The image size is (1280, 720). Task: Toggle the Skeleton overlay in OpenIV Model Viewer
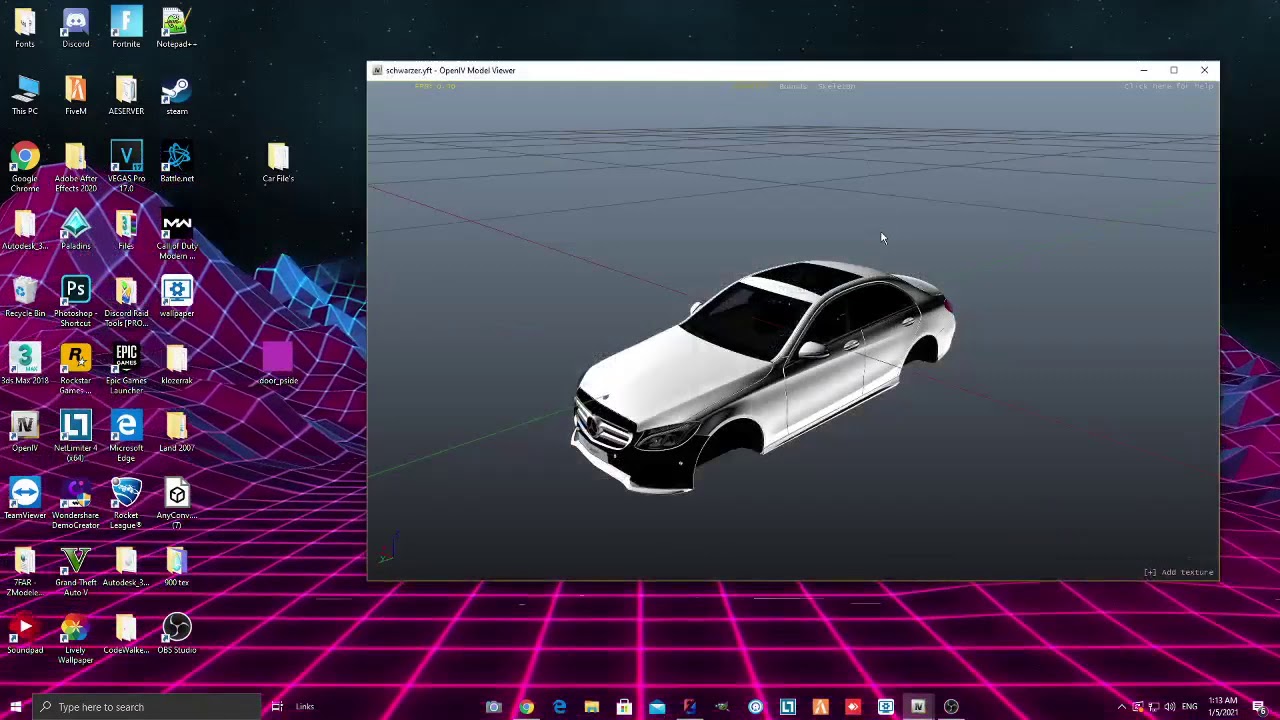click(836, 86)
